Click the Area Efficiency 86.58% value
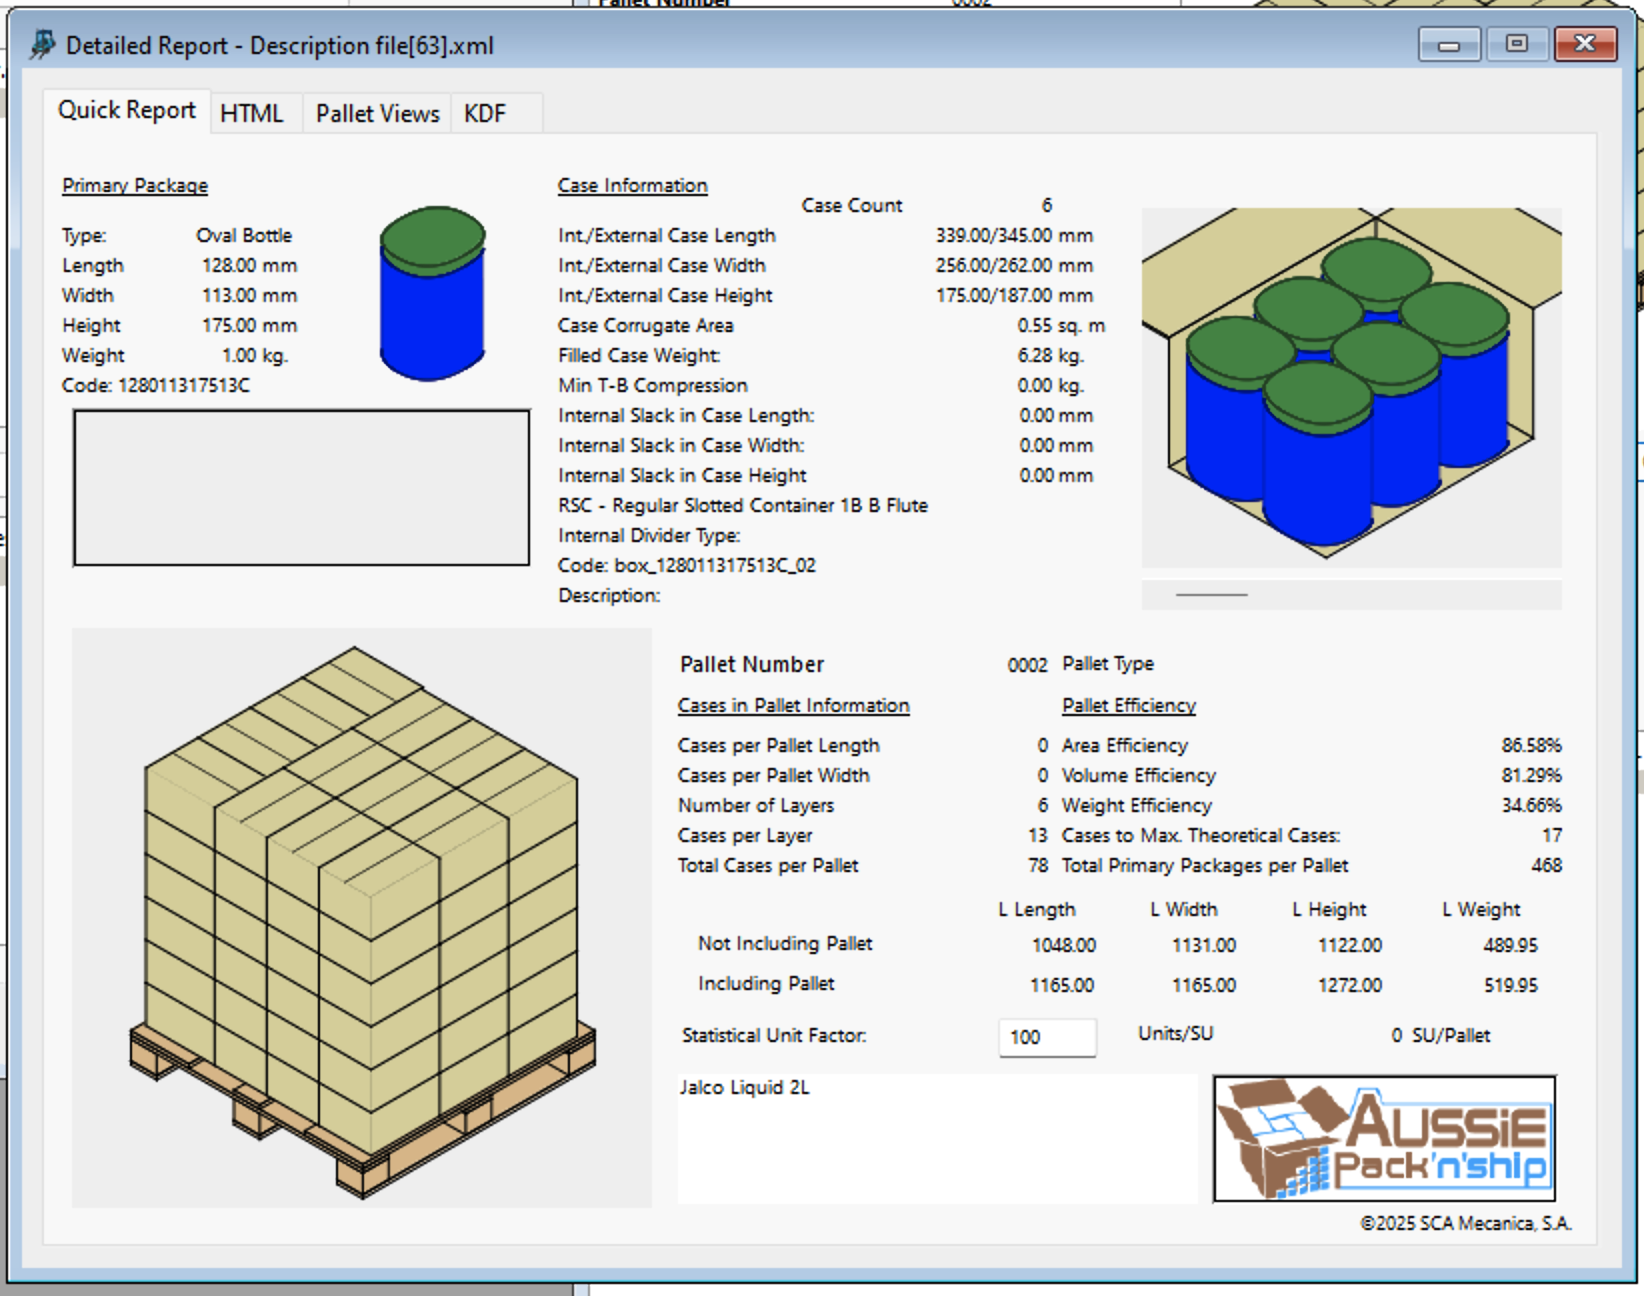Image resolution: width=1644 pixels, height=1296 pixels. coord(1531,745)
